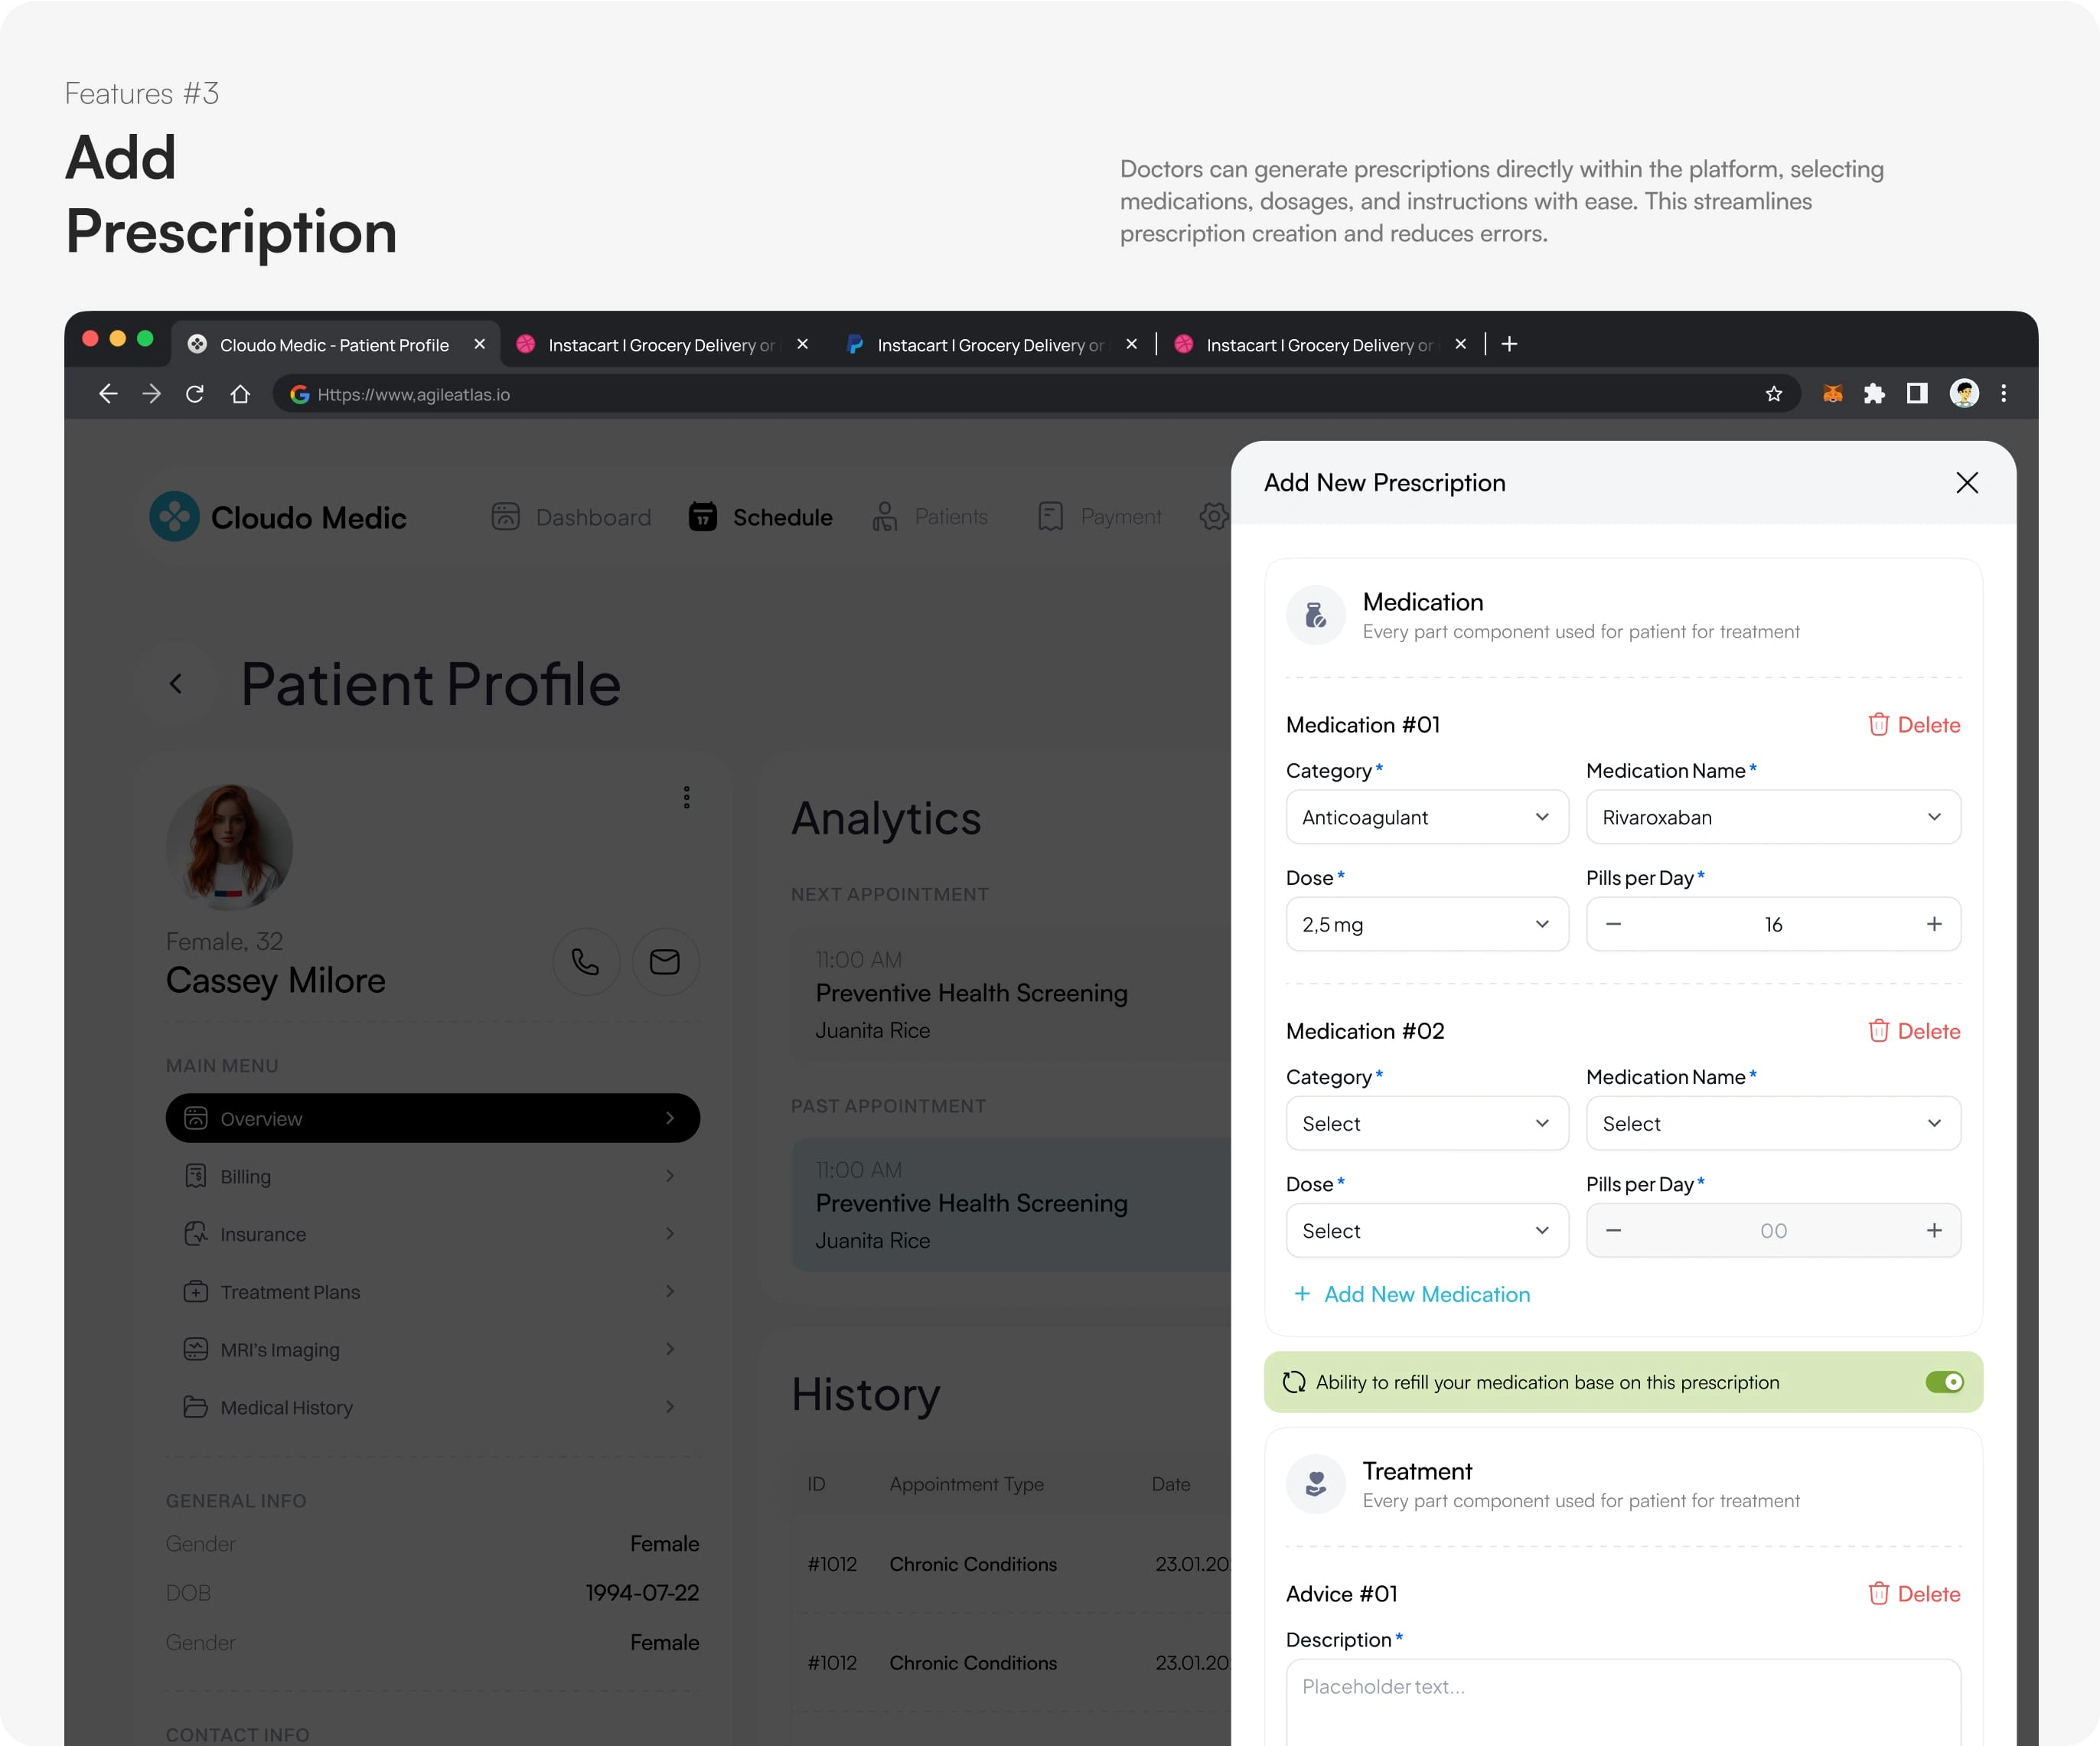
Task: Click Cassey Milore's profile photo
Action: click(x=229, y=847)
